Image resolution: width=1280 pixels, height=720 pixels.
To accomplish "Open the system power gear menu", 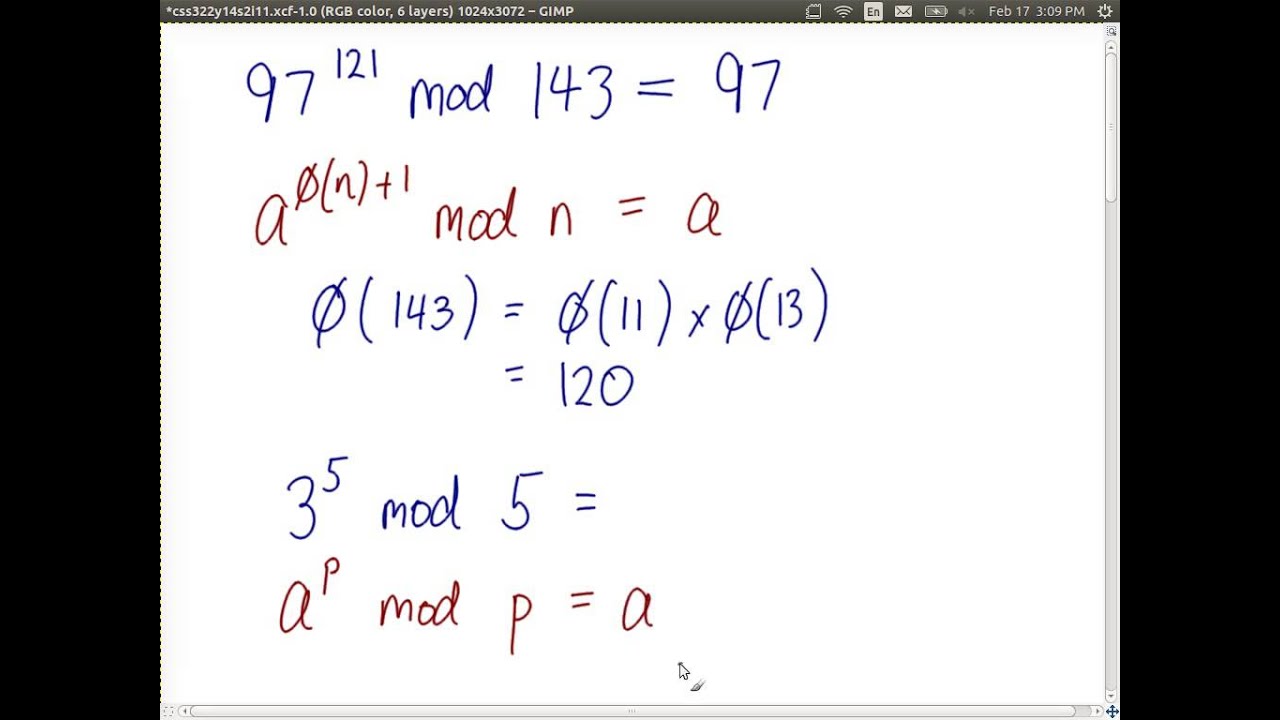I will [1105, 11].
